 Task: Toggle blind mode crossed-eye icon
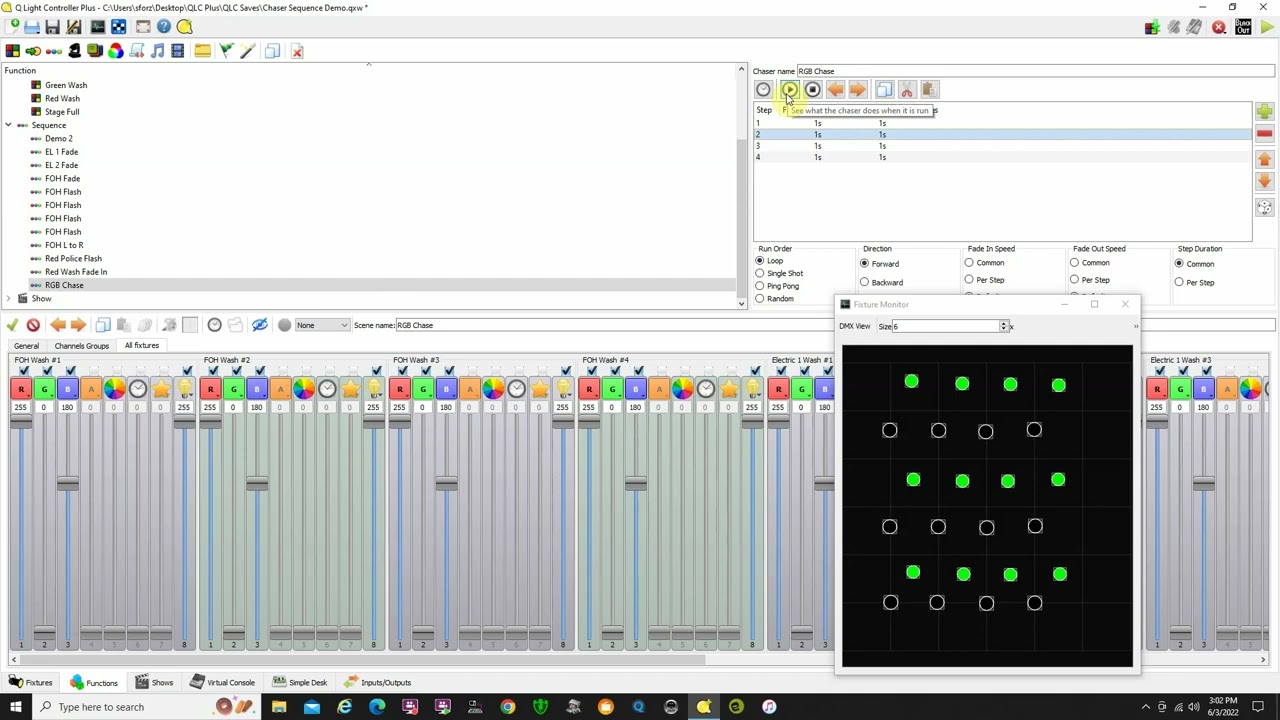[259, 325]
